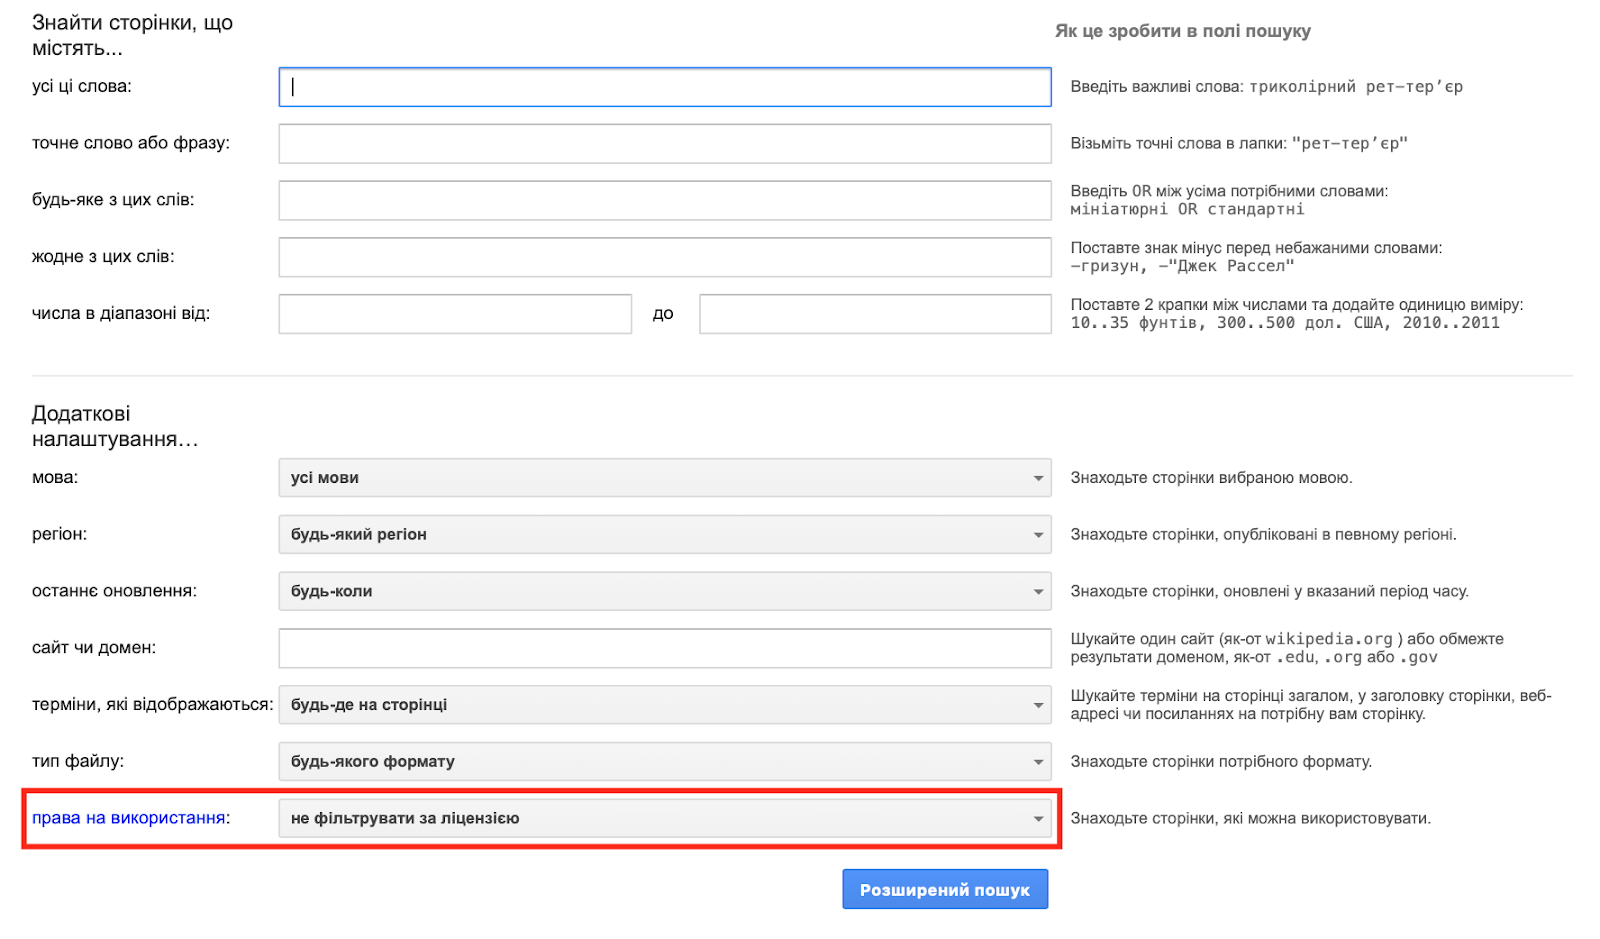1600x939 pixels.
Task: Click the hint text 'Знаходьте сторінки вибраною мовою.'
Action: [x=1211, y=478]
